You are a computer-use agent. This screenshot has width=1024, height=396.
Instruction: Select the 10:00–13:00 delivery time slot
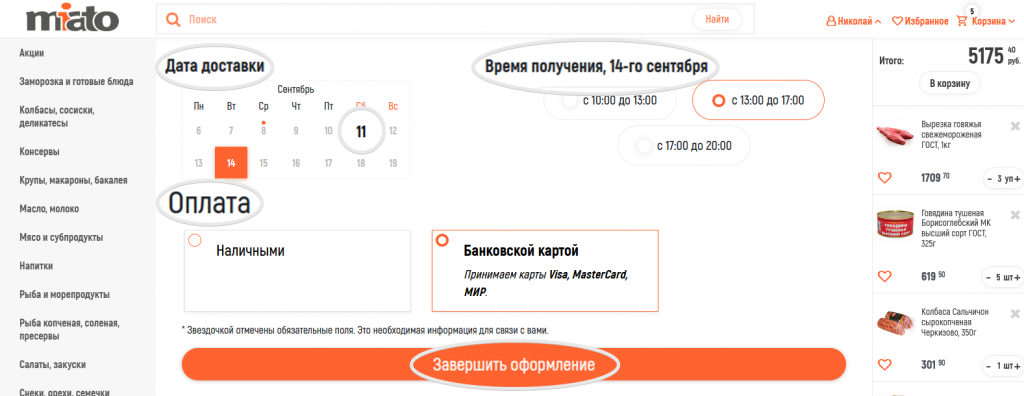(610, 101)
